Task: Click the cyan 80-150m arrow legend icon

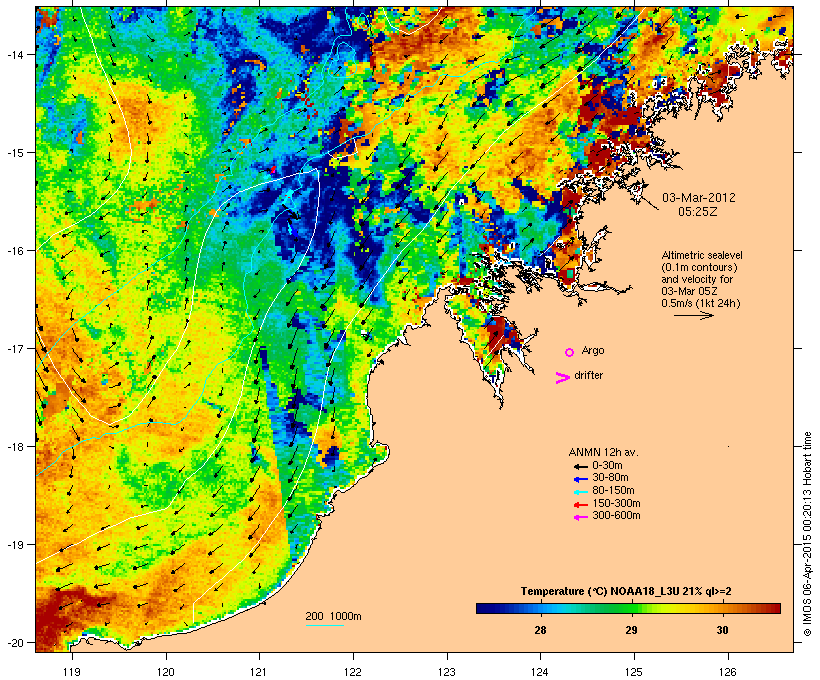Action: click(x=580, y=492)
